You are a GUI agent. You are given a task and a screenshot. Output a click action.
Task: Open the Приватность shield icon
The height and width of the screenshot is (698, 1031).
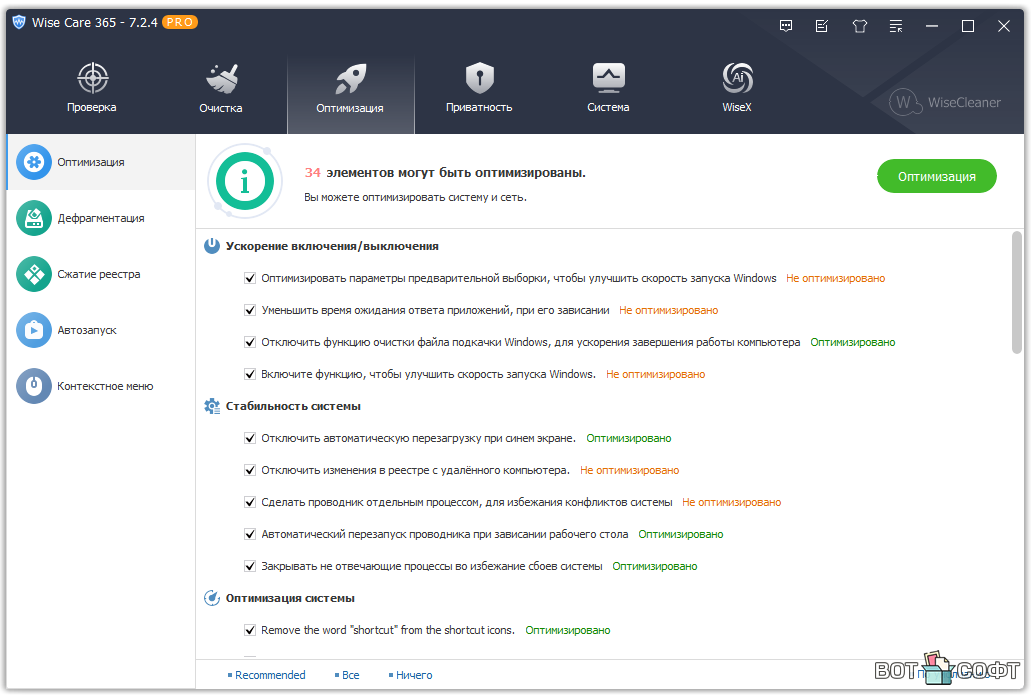479,78
